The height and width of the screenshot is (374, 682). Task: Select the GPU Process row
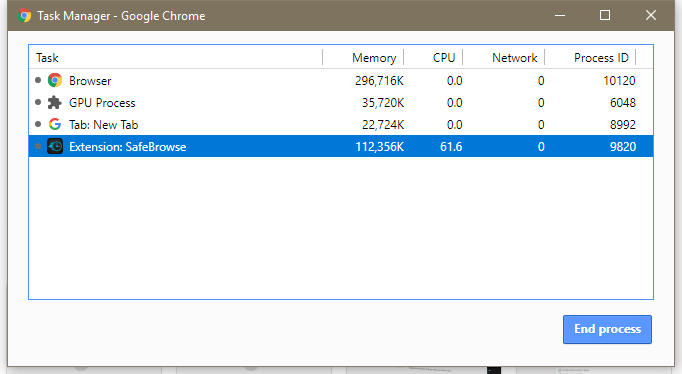point(341,103)
